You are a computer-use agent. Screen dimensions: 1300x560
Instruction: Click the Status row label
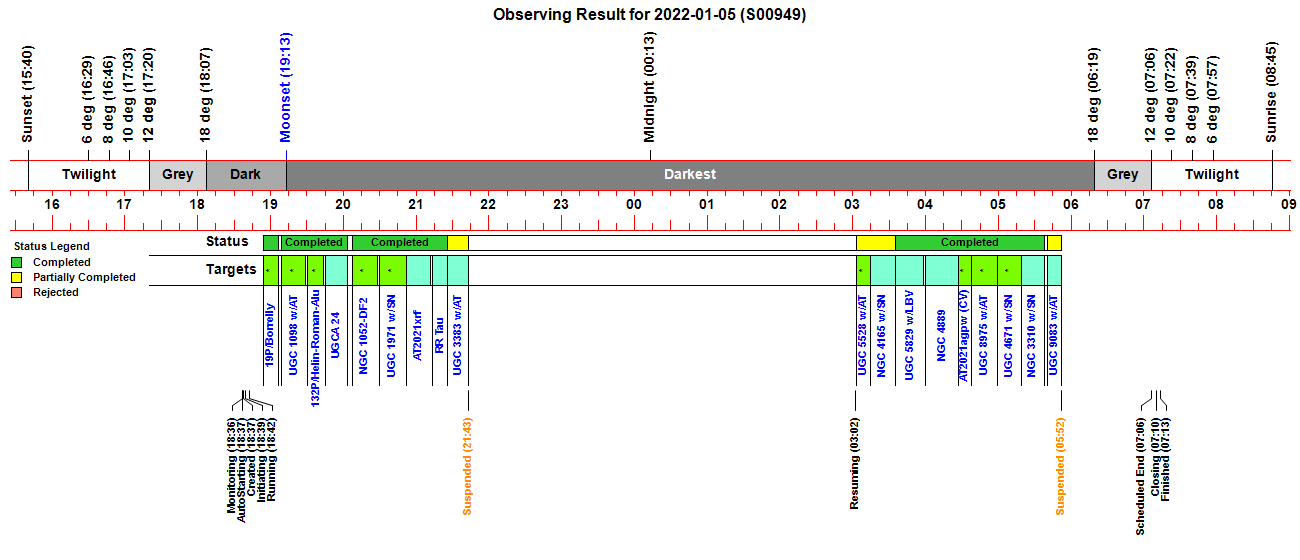point(227,242)
